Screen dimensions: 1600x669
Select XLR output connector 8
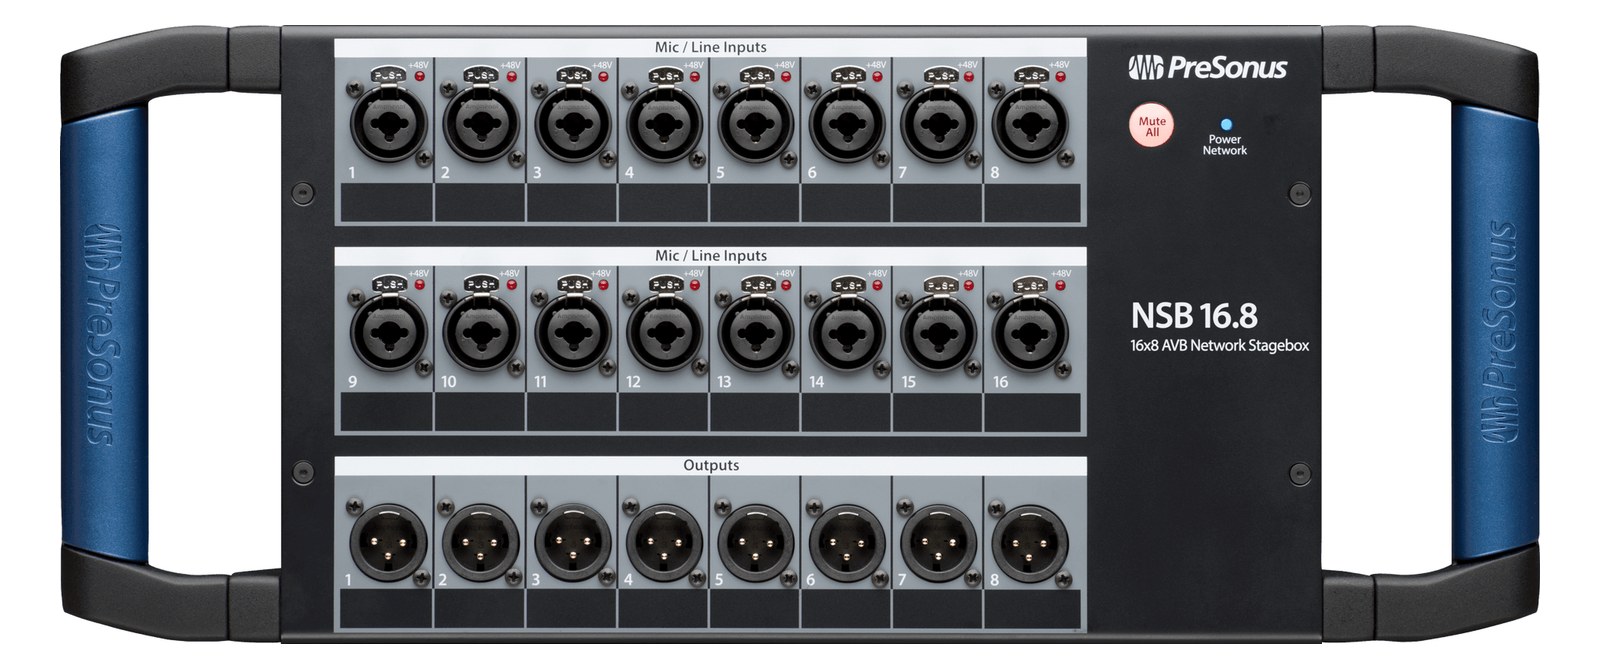(x=1030, y=542)
